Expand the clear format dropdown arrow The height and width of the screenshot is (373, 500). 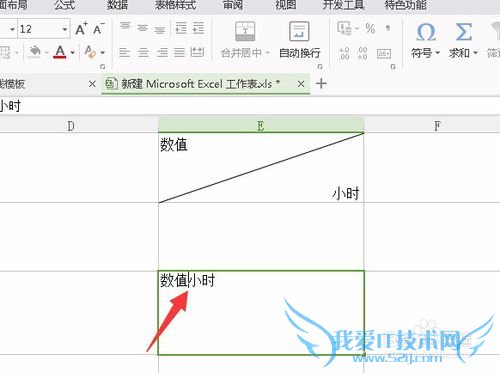coord(102,53)
